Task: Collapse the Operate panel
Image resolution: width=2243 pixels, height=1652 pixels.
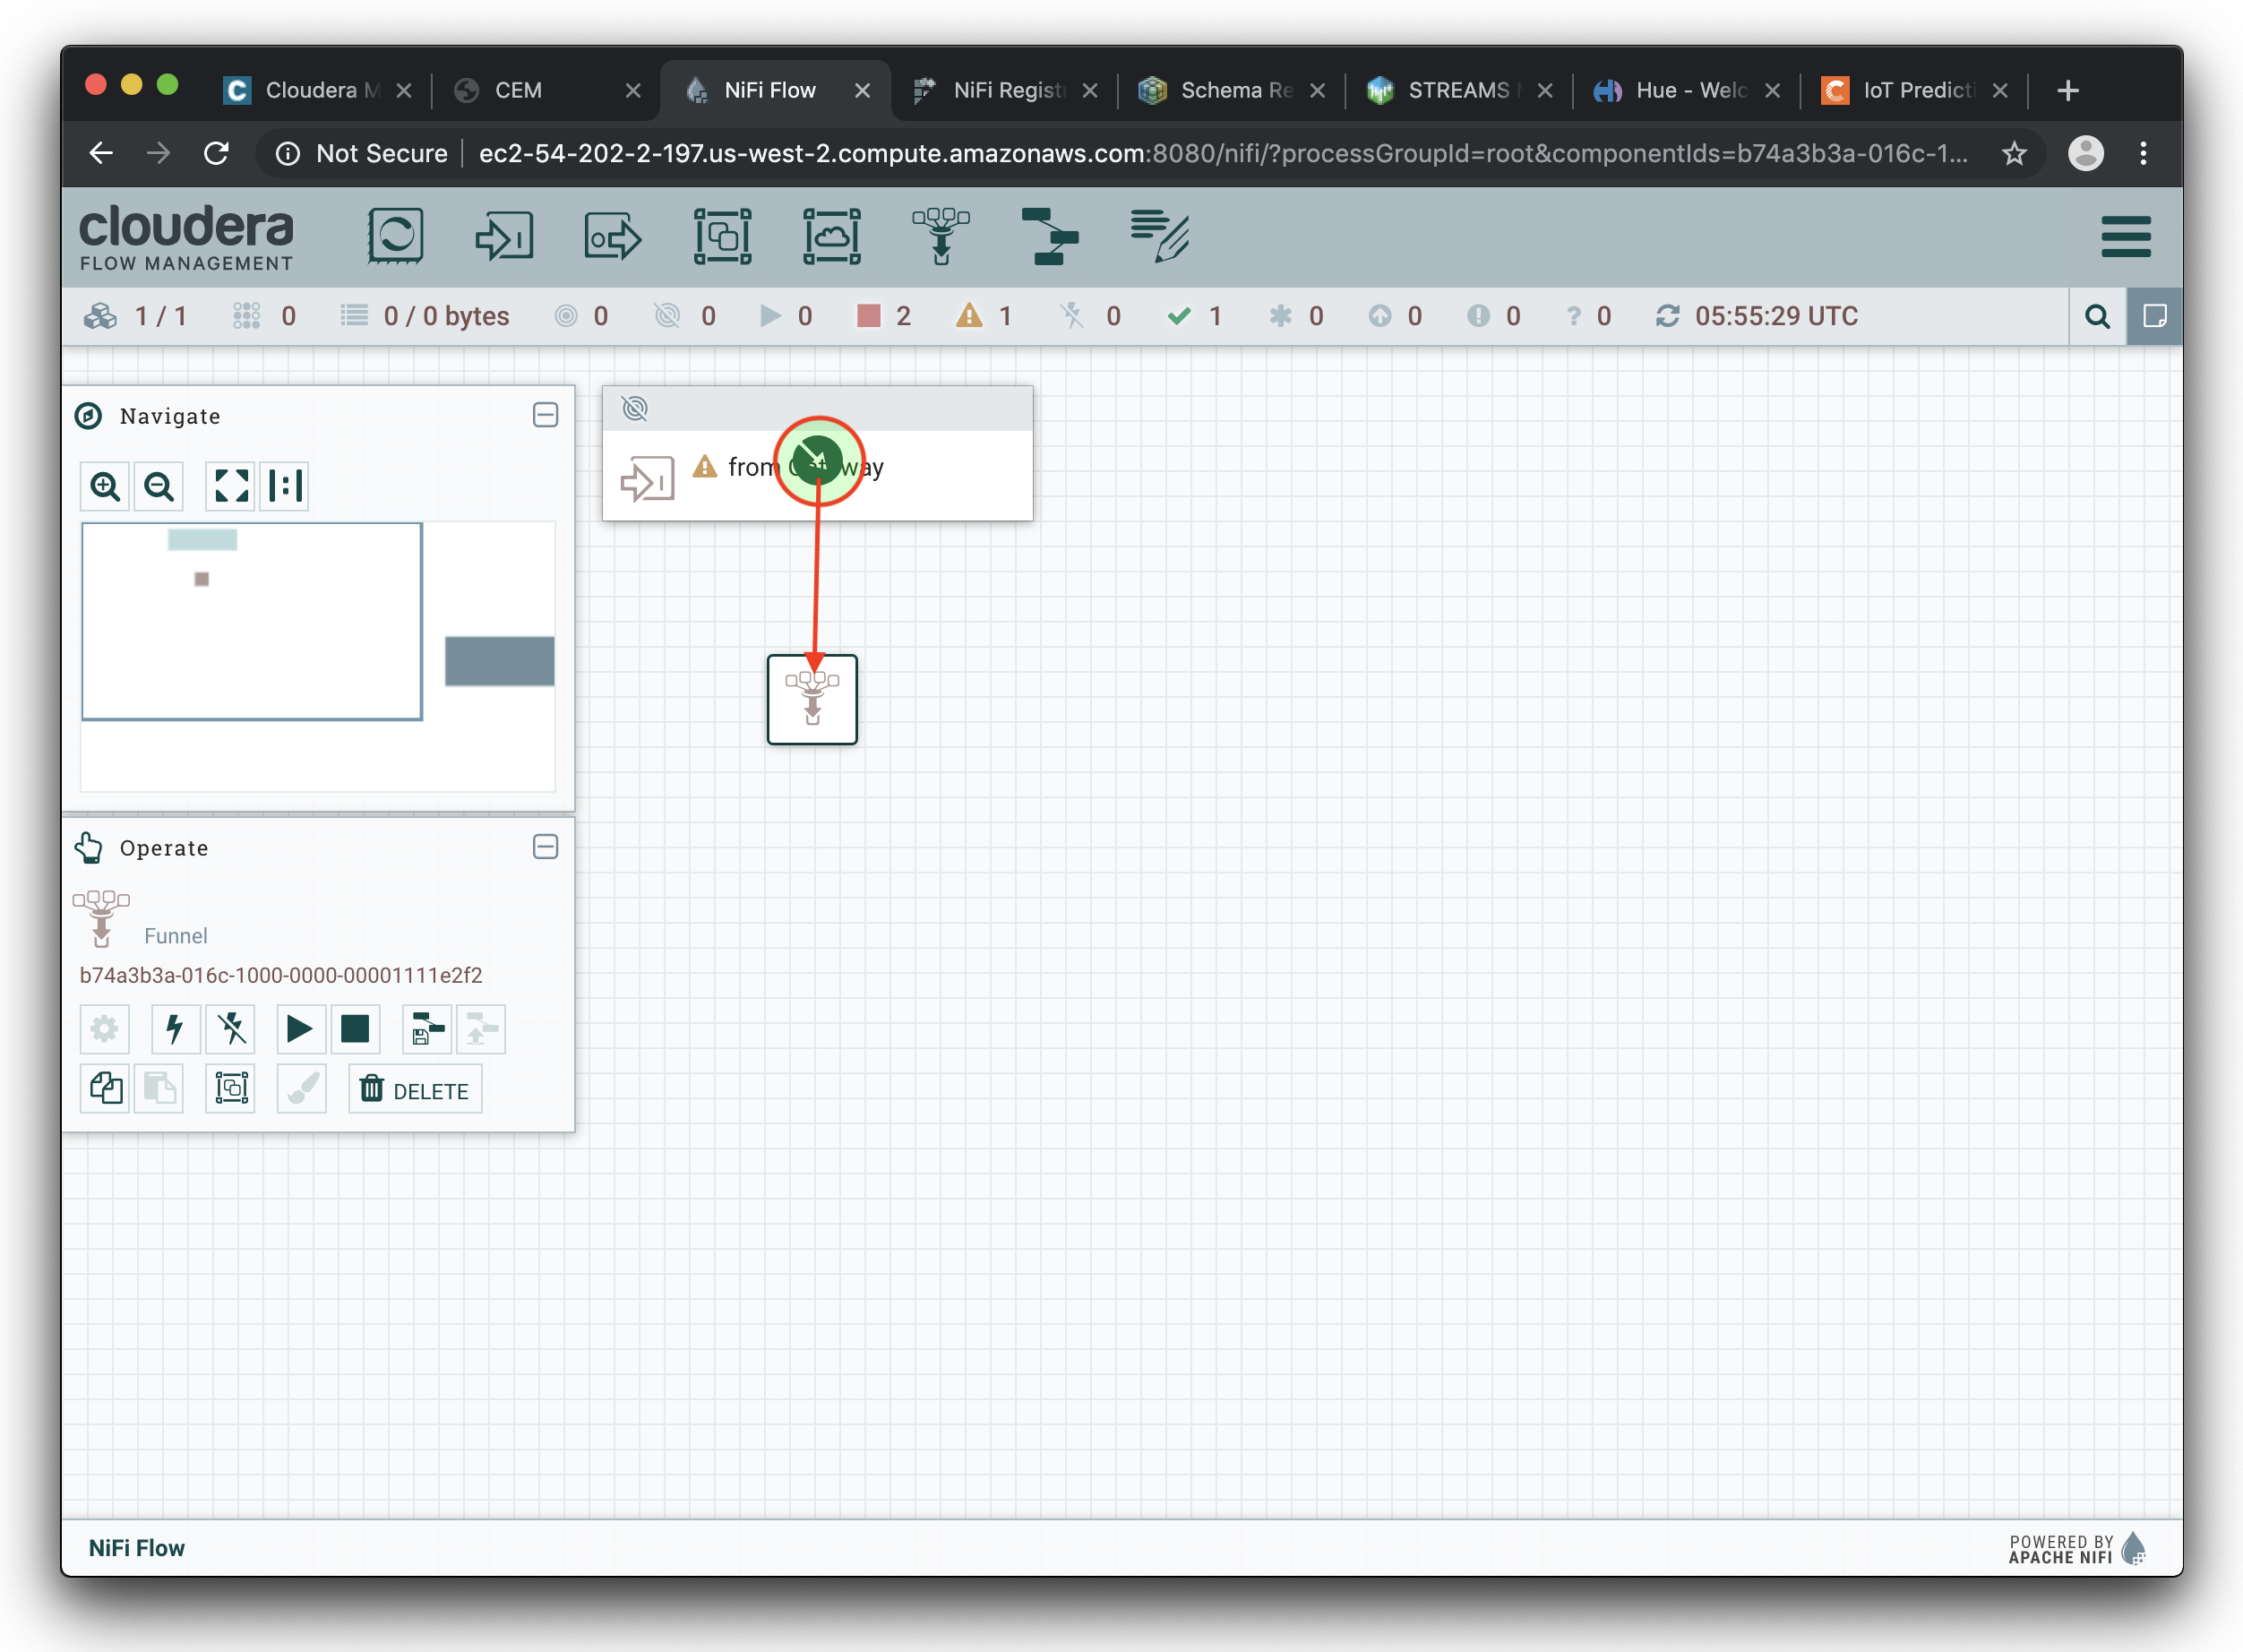Action: tap(545, 847)
